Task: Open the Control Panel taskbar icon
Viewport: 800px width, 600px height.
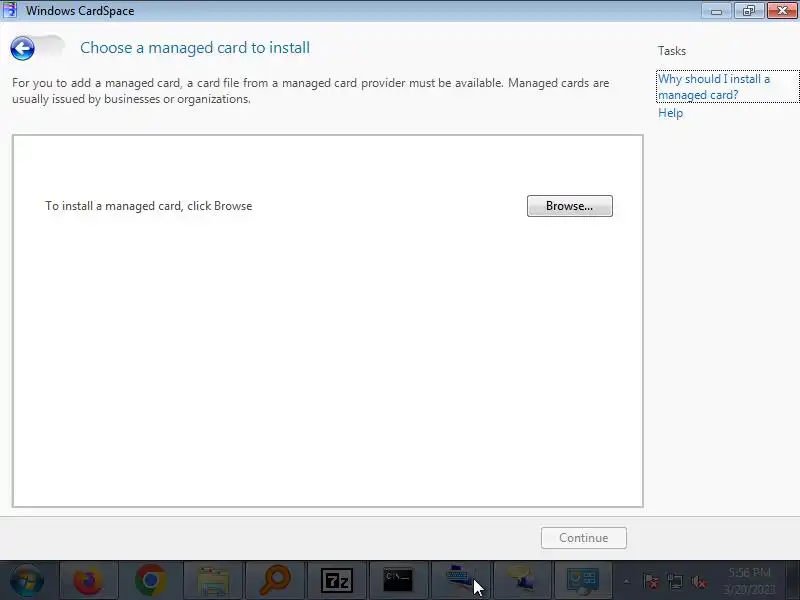Action: [x=583, y=581]
